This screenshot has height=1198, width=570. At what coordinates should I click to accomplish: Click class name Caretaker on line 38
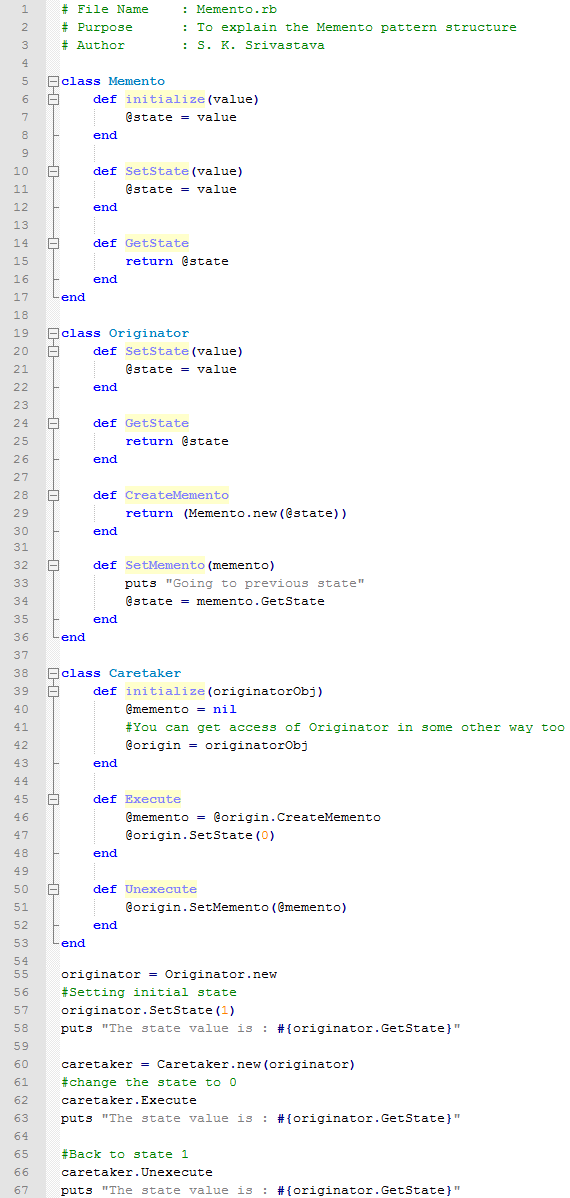point(145,673)
